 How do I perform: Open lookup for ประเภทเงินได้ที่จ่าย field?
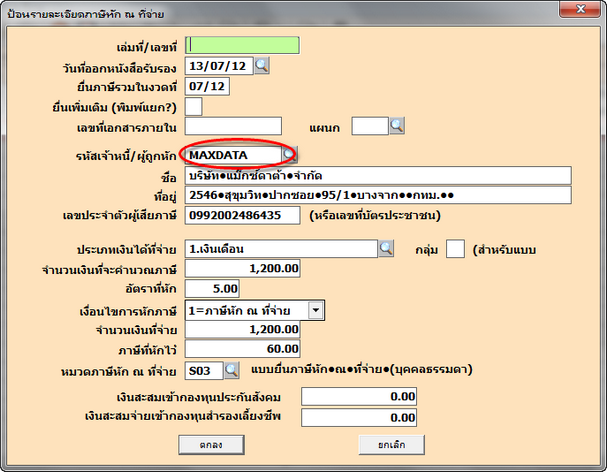[385, 248]
